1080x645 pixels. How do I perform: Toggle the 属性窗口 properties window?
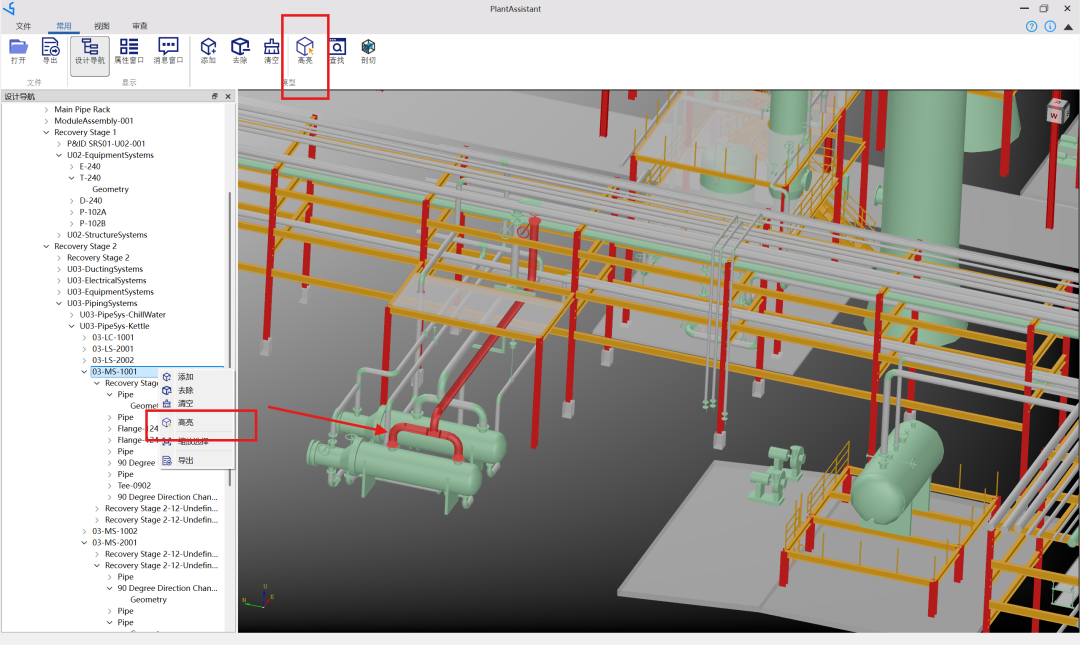[x=129, y=50]
